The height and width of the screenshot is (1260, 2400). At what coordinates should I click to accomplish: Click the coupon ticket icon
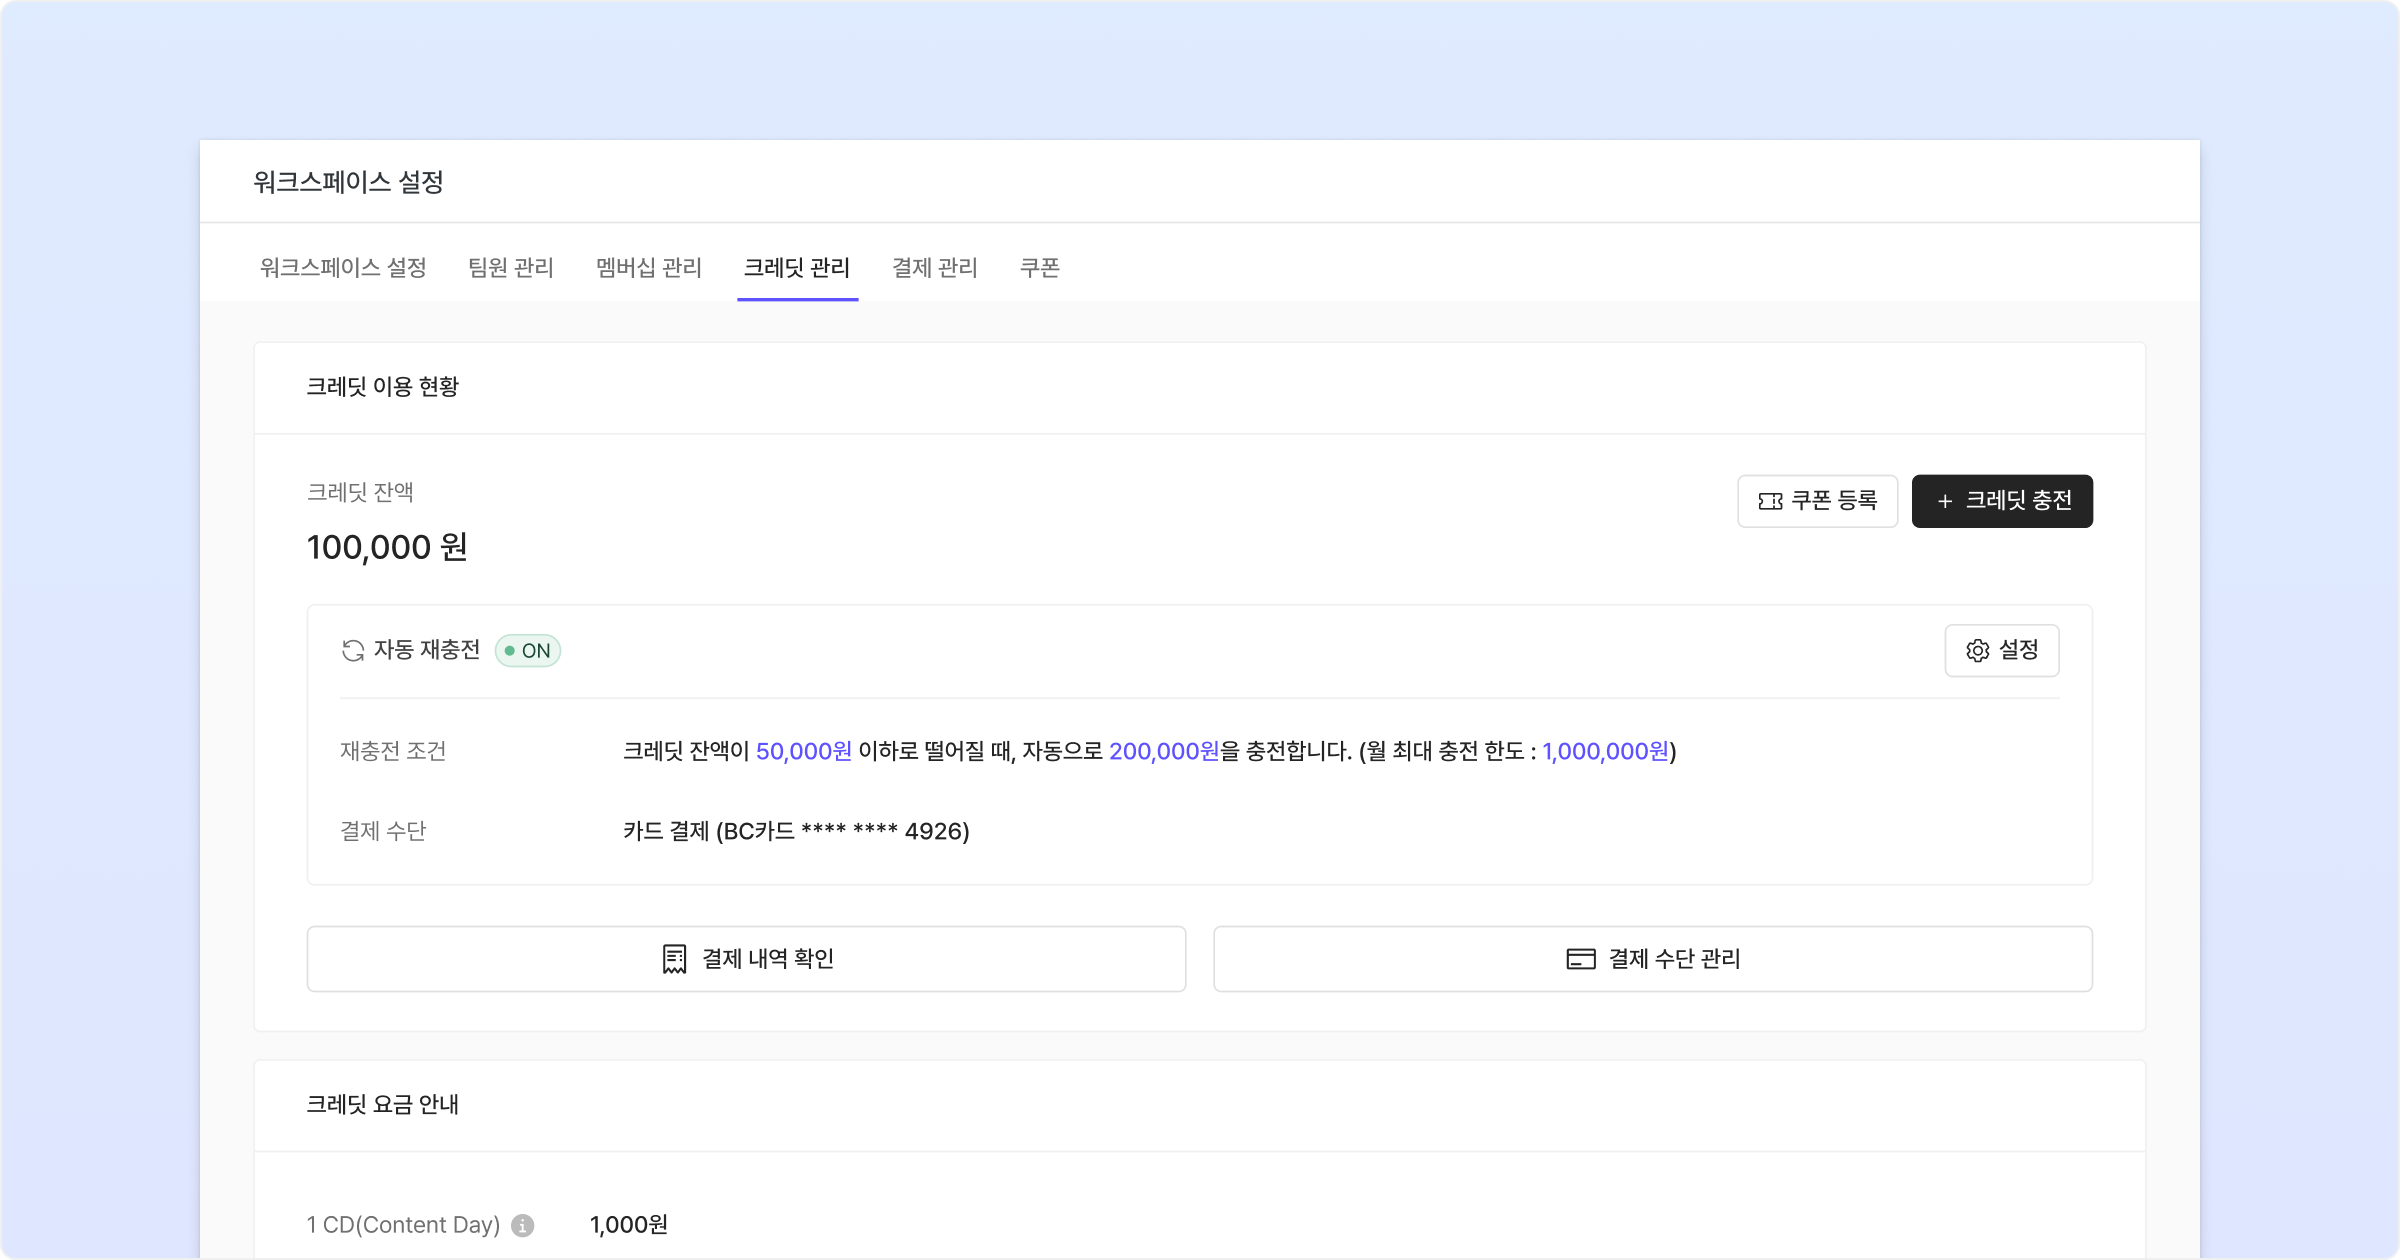point(1770,501)
